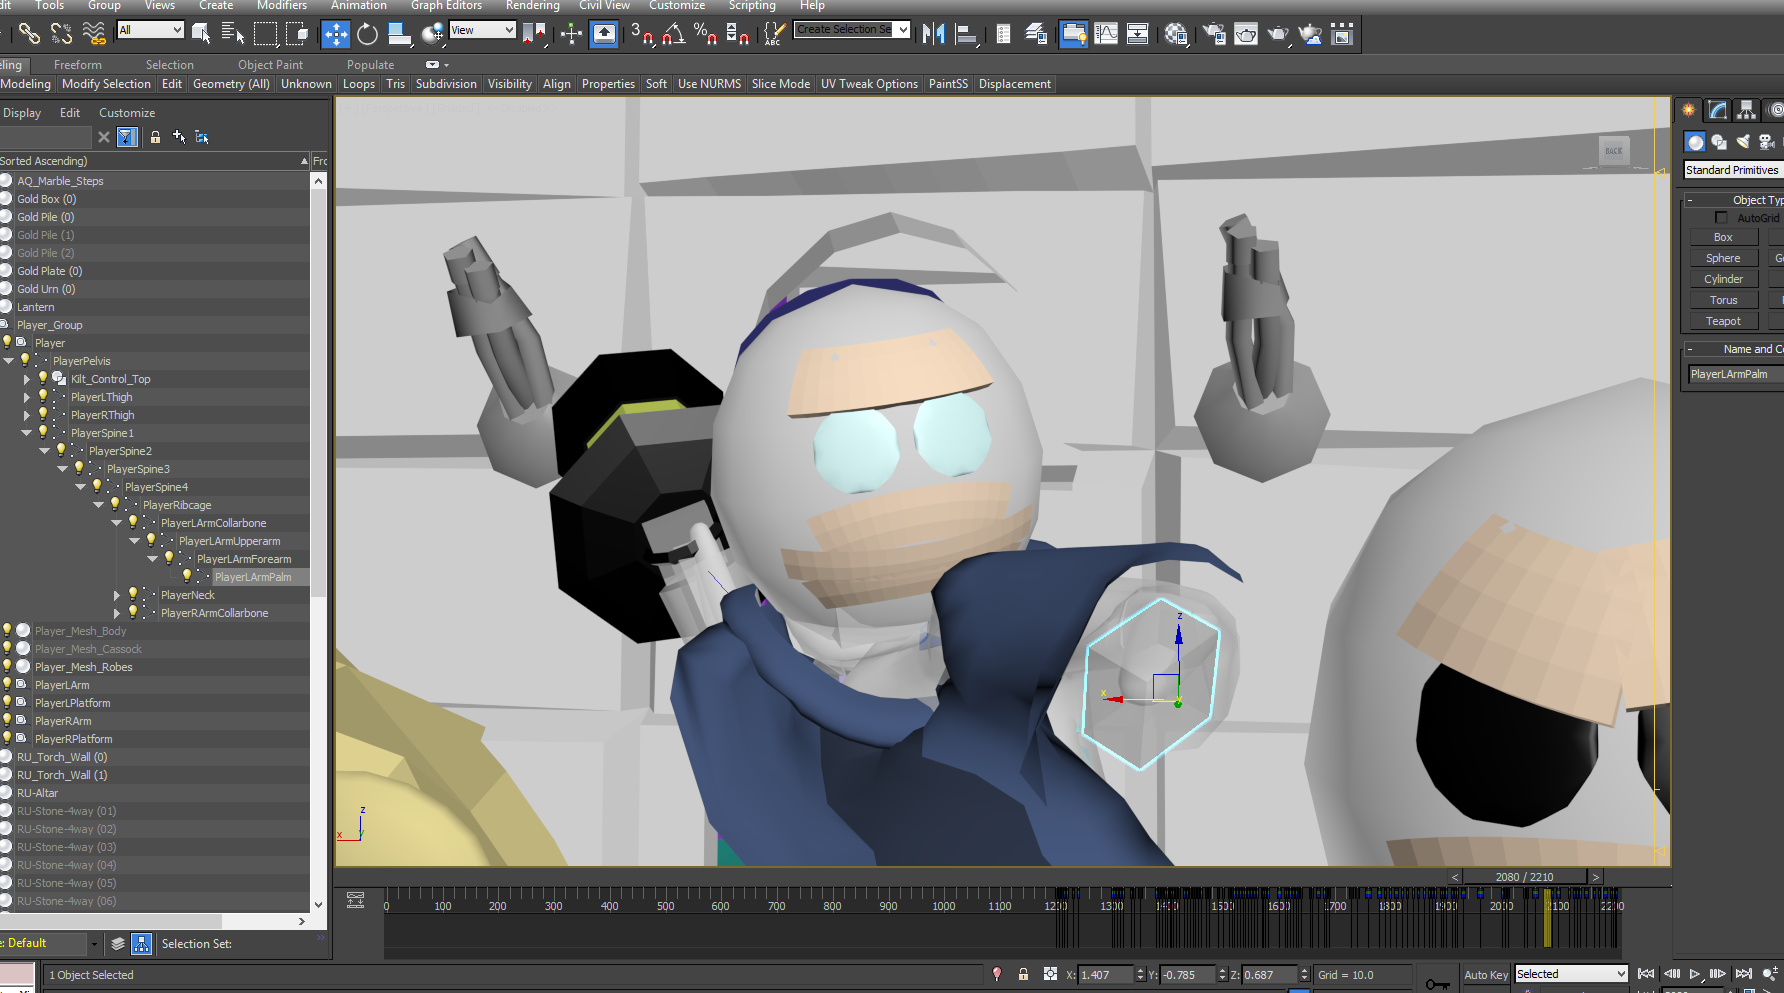Screen dimensions: 1784x993
Task: Open the Mirror dialog from the toolbar
Action: click(933, 33)
